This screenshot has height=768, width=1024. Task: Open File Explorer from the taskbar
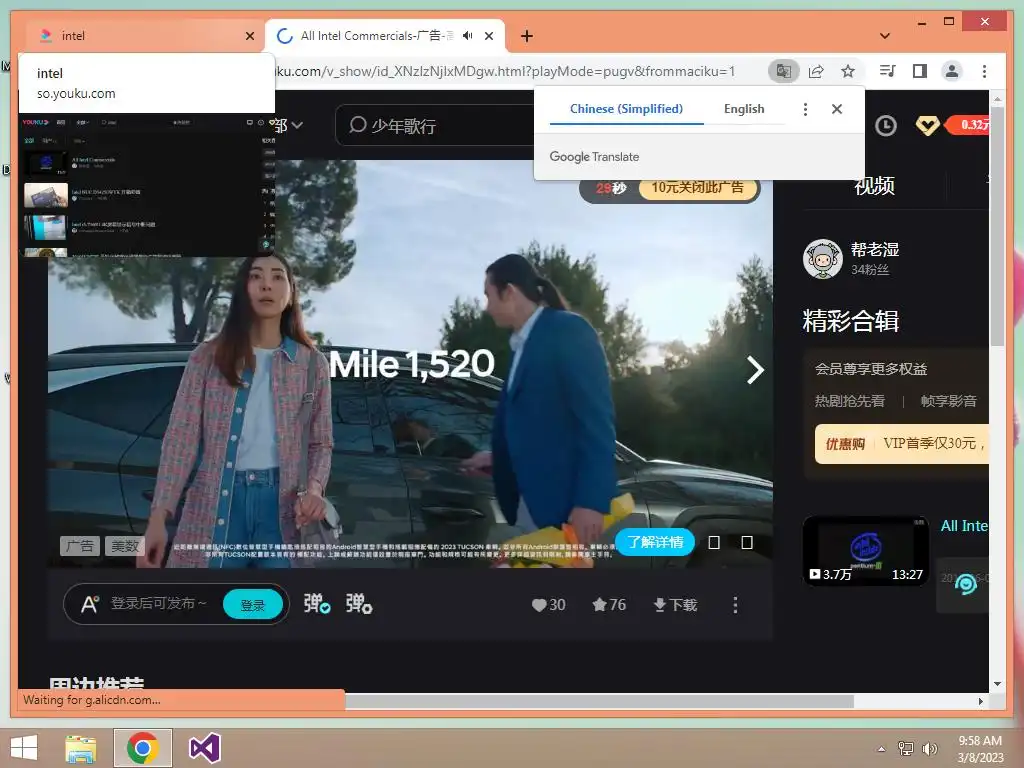click(80, 748)
